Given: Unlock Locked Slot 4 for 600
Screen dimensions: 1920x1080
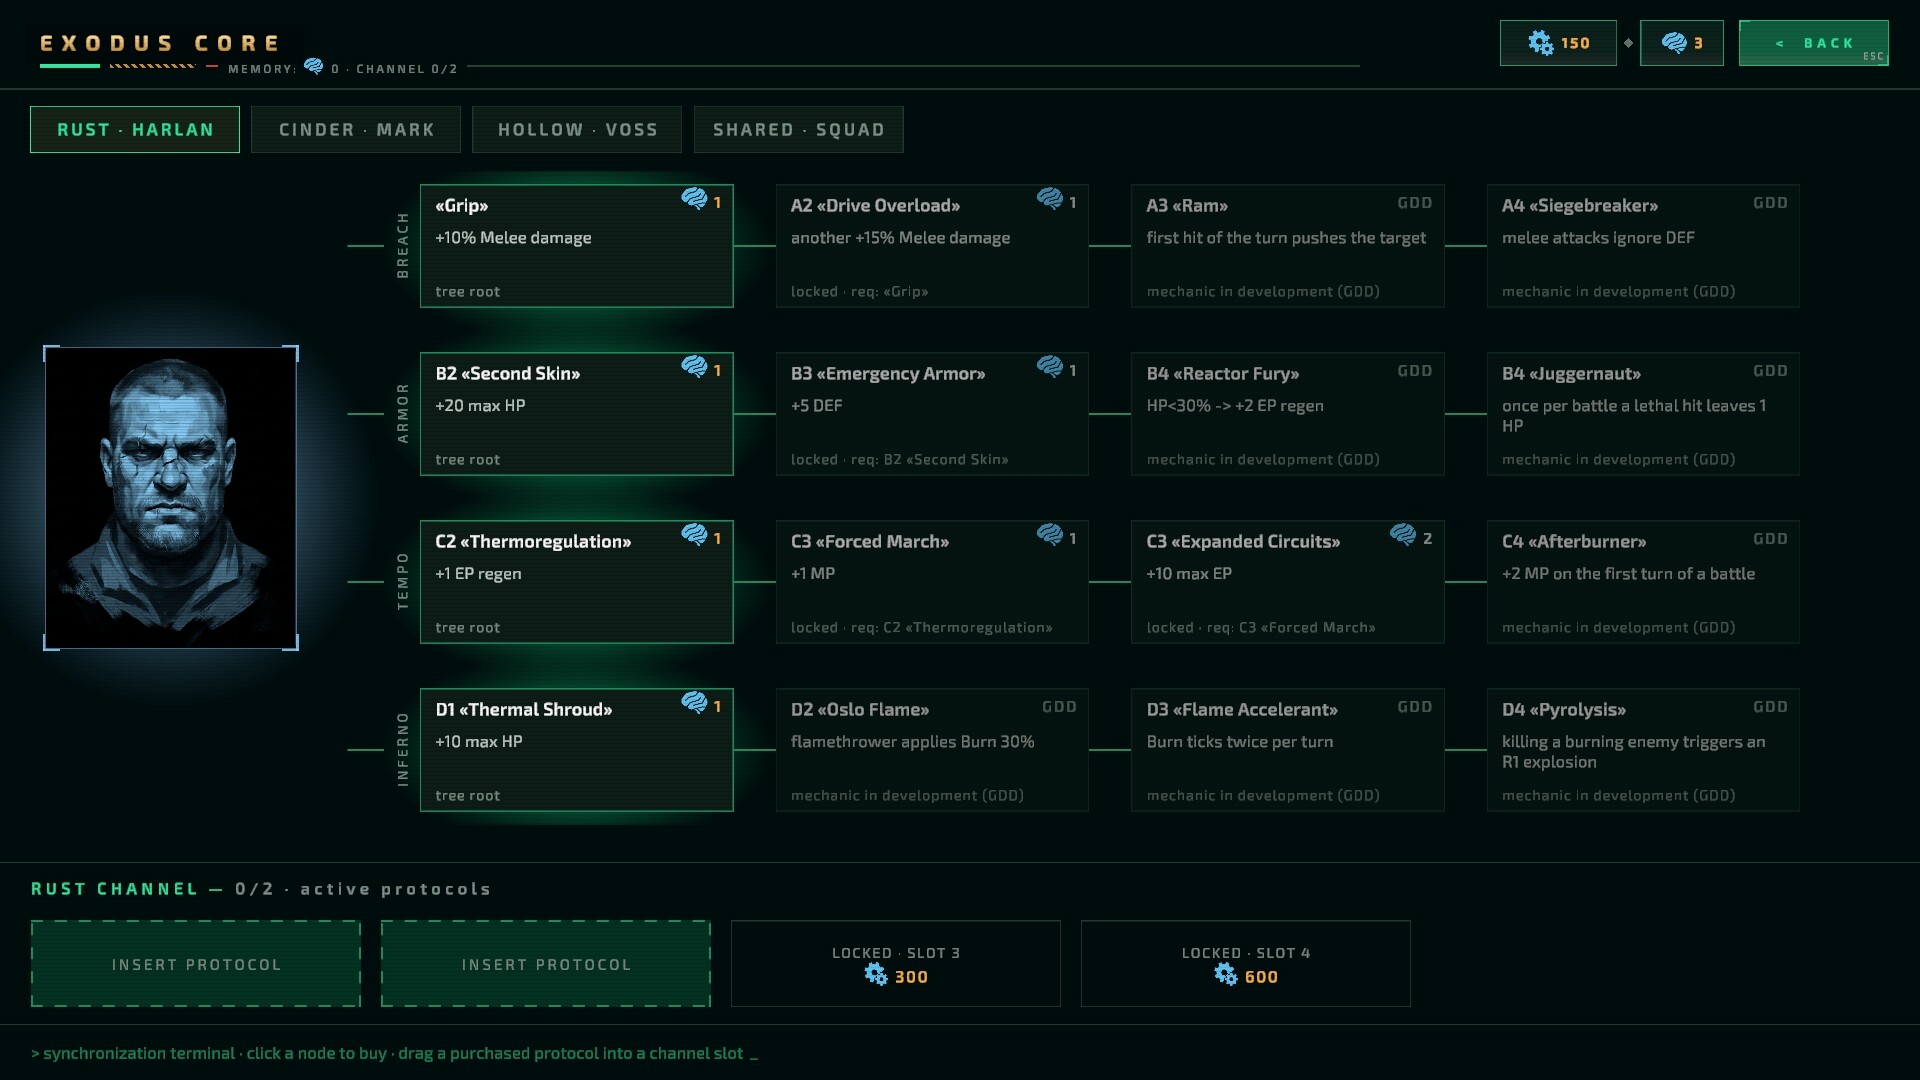Looking at the screenshot, I should [1246, 964].
